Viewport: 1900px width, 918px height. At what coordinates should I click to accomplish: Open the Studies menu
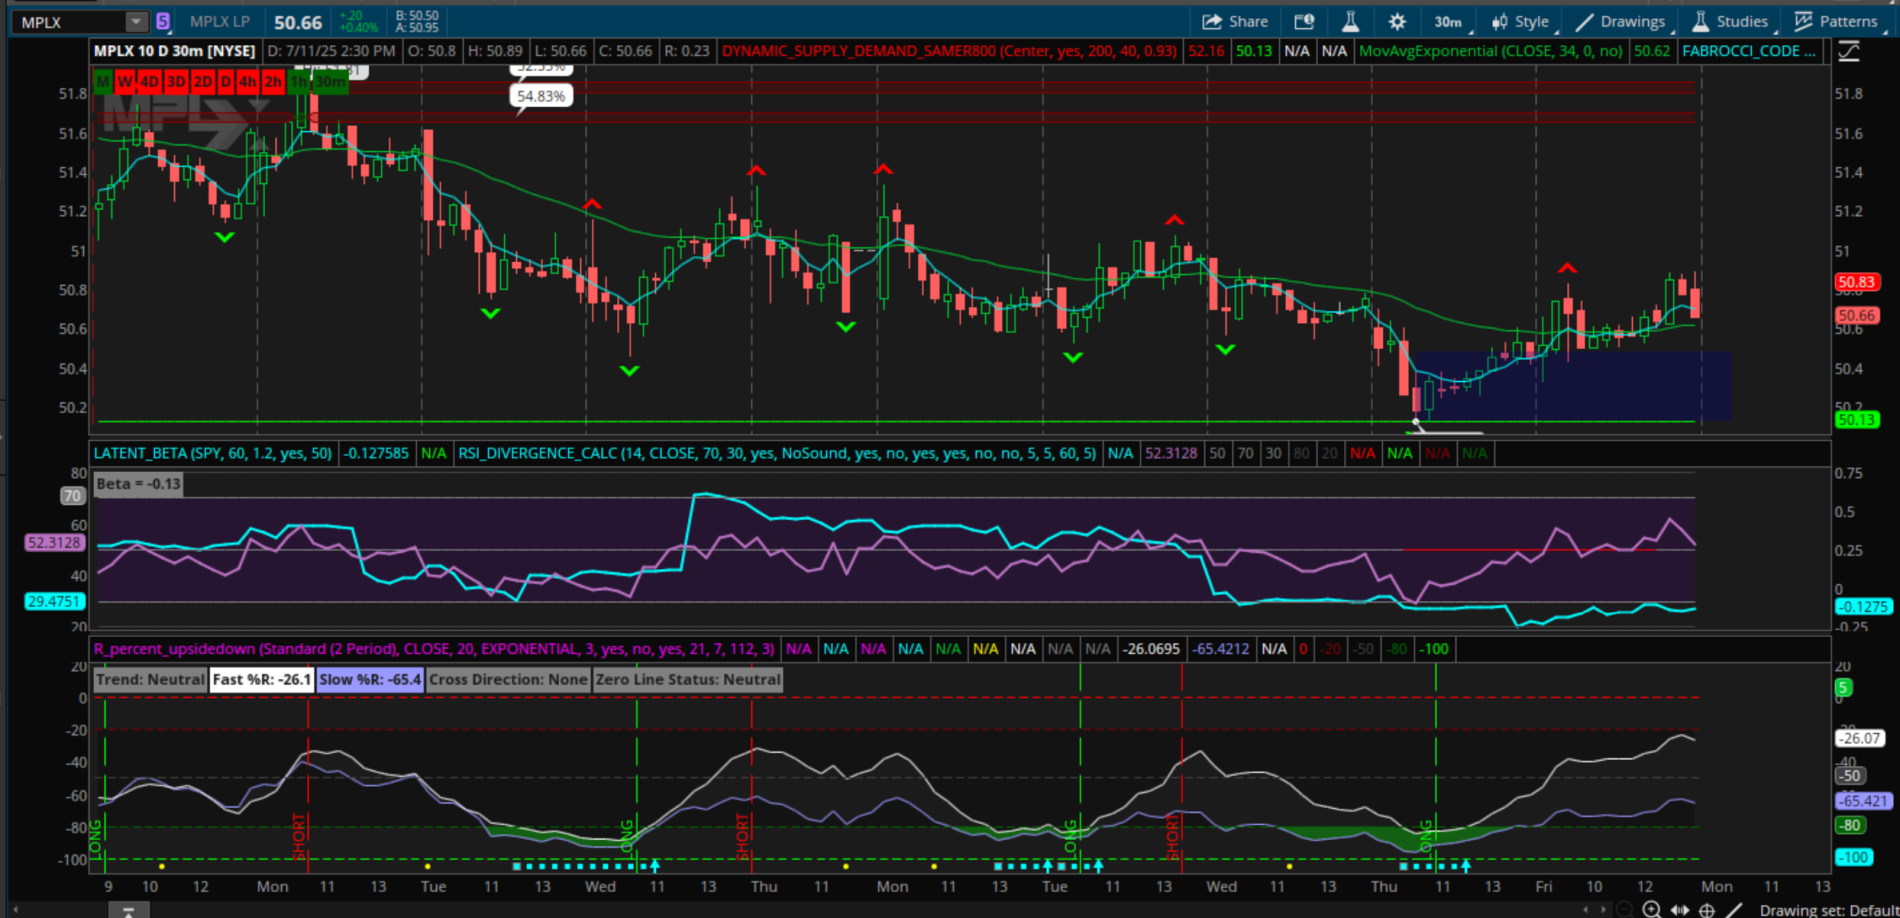(1731, 21)
